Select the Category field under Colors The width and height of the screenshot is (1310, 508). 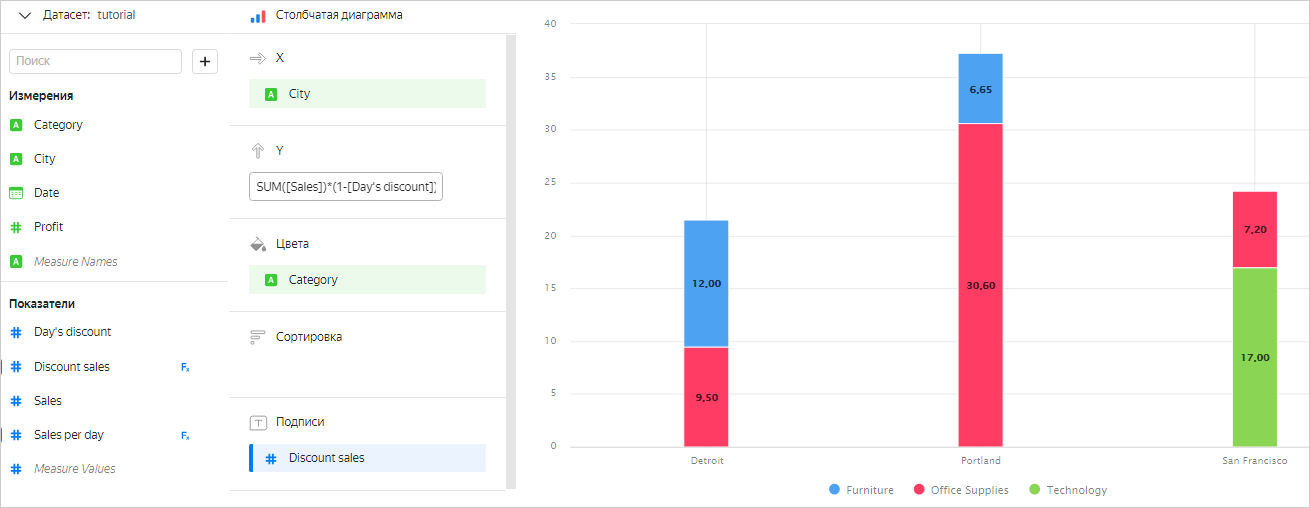pyautogui.click(x=367, y=280)
